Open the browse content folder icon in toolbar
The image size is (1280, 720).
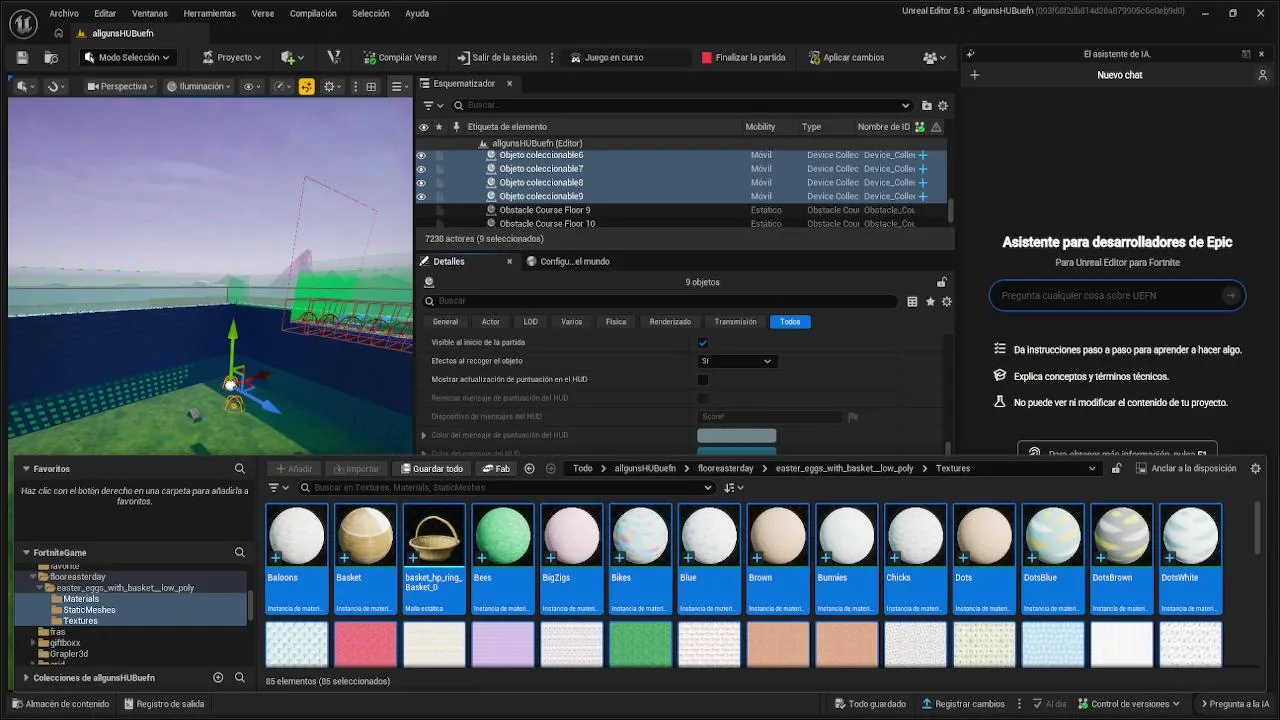[49, 58]
